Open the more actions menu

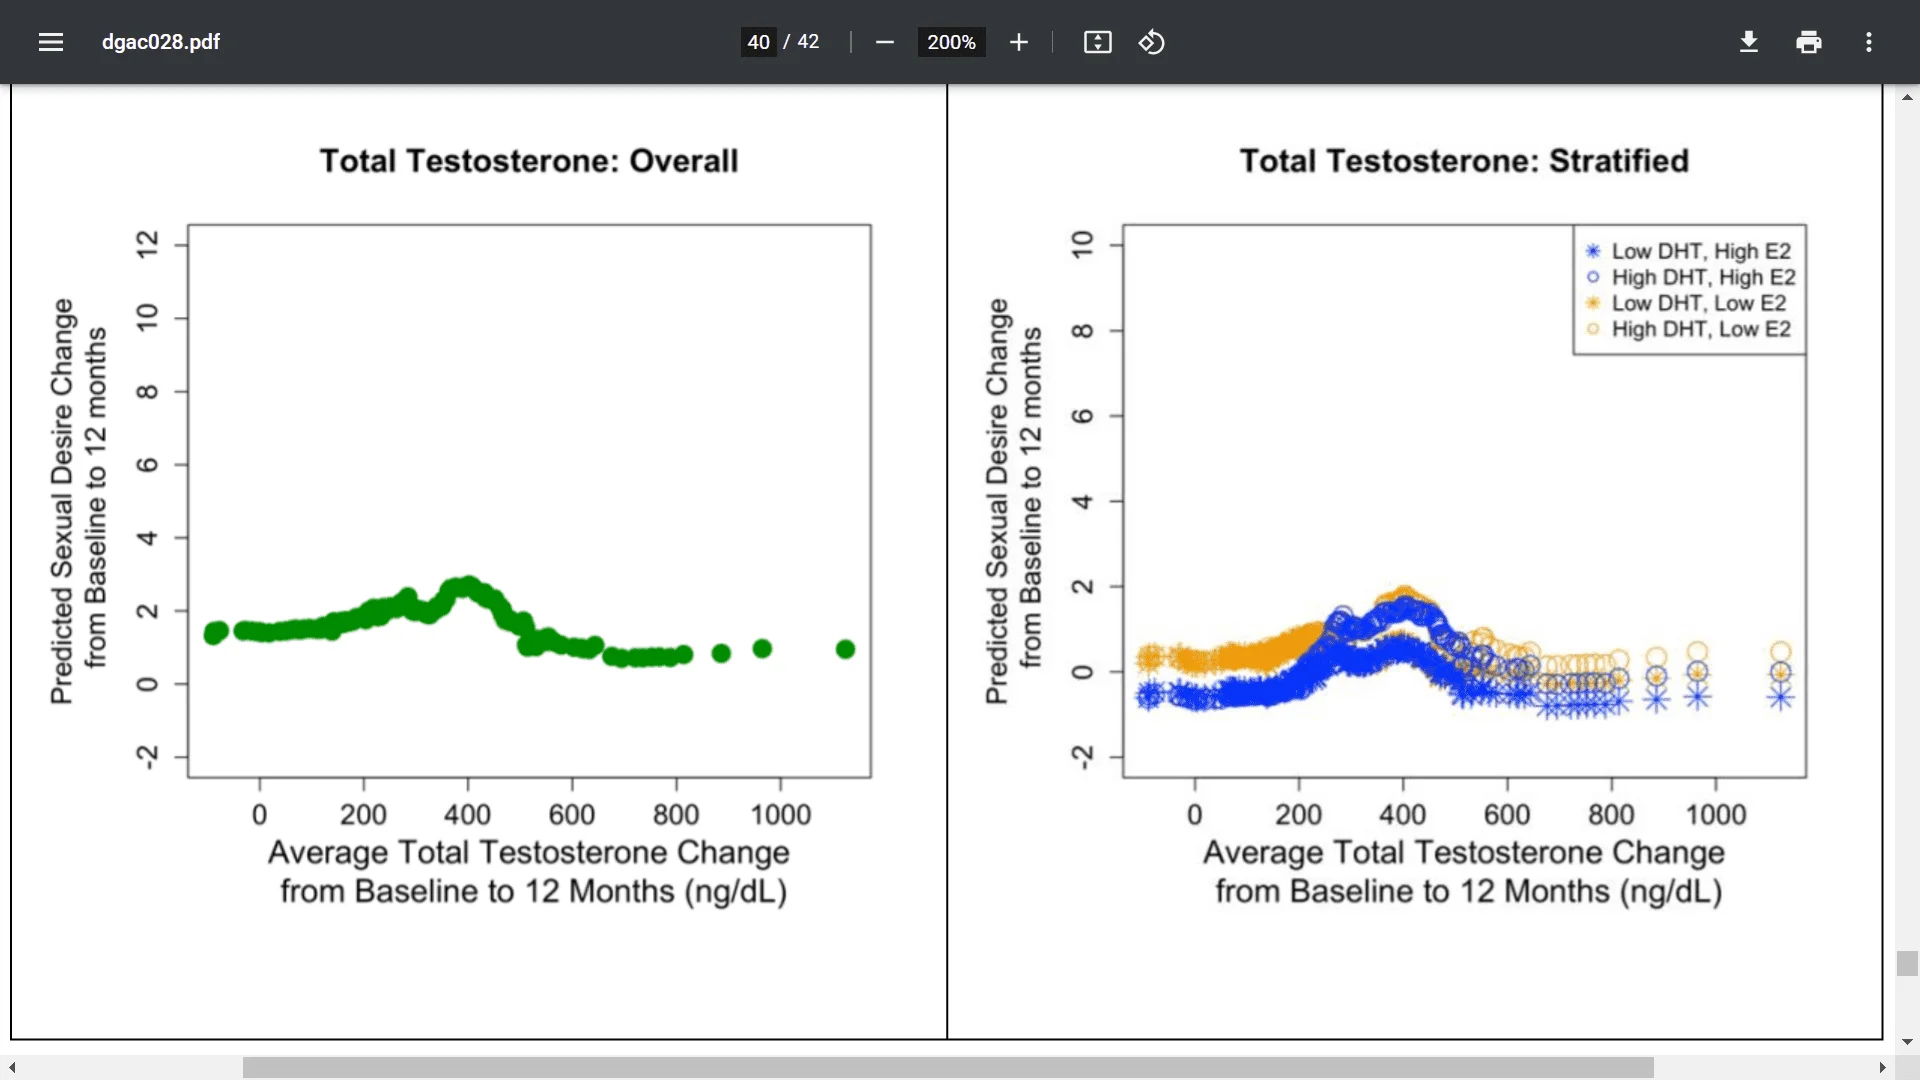click(1869, 42)
